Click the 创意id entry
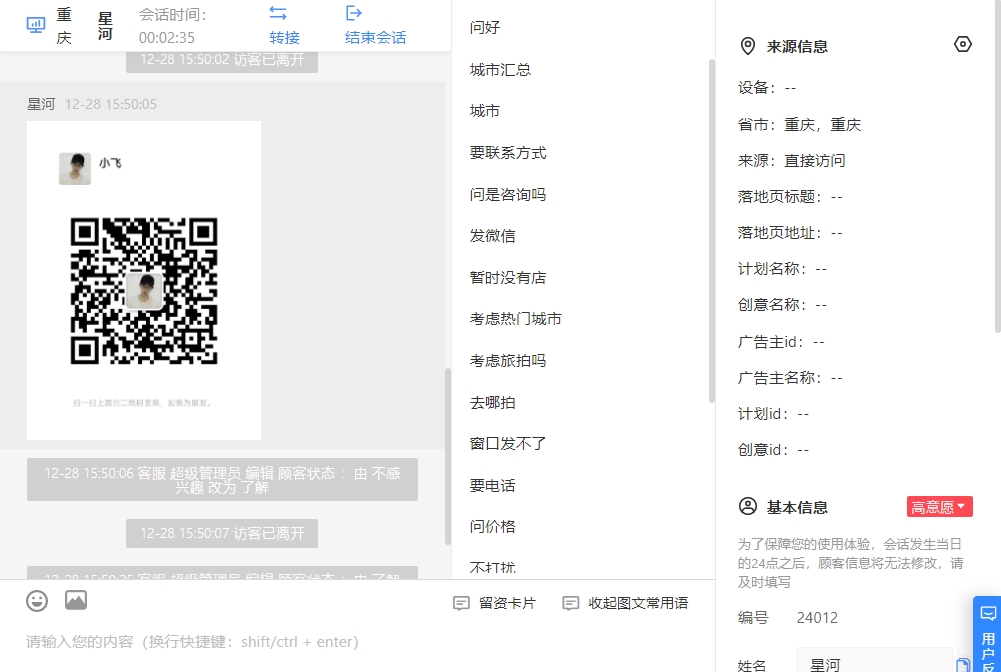This screenshot has width=1001, height=672. click(x=774, y=450)
